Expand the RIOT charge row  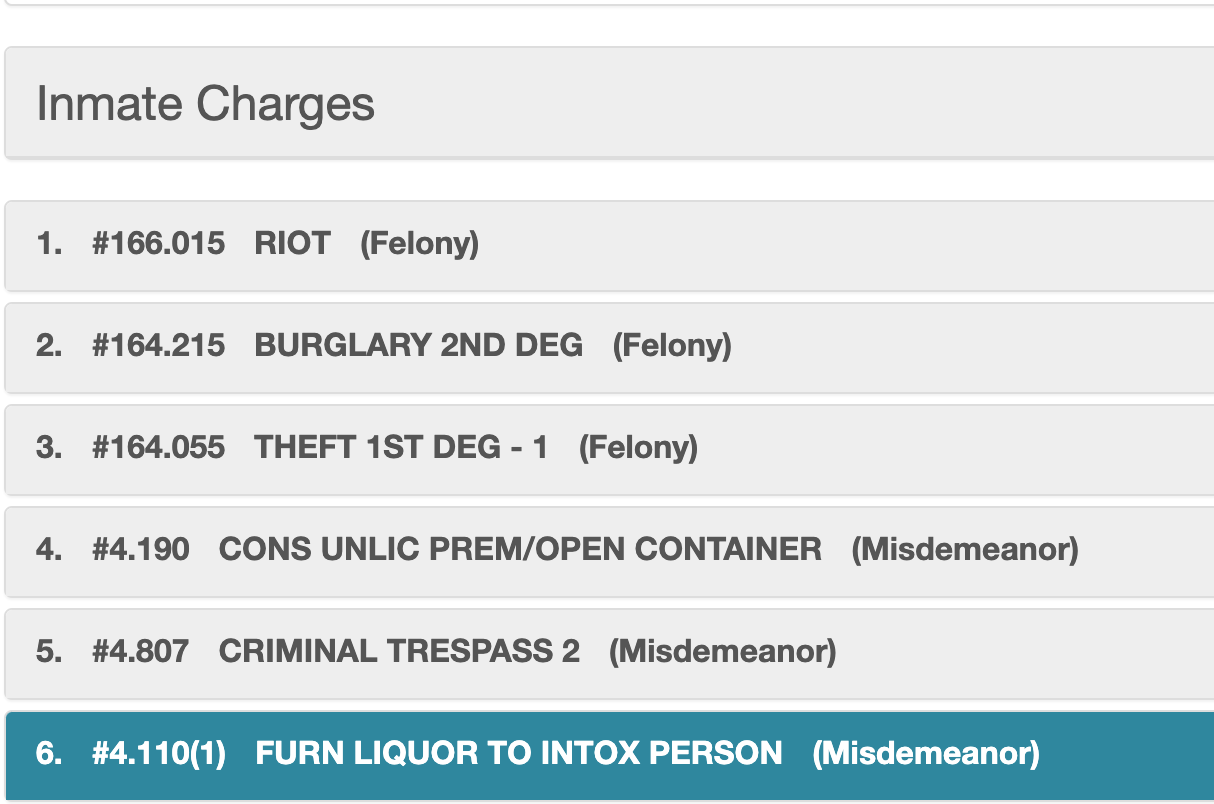coord(292,244)
